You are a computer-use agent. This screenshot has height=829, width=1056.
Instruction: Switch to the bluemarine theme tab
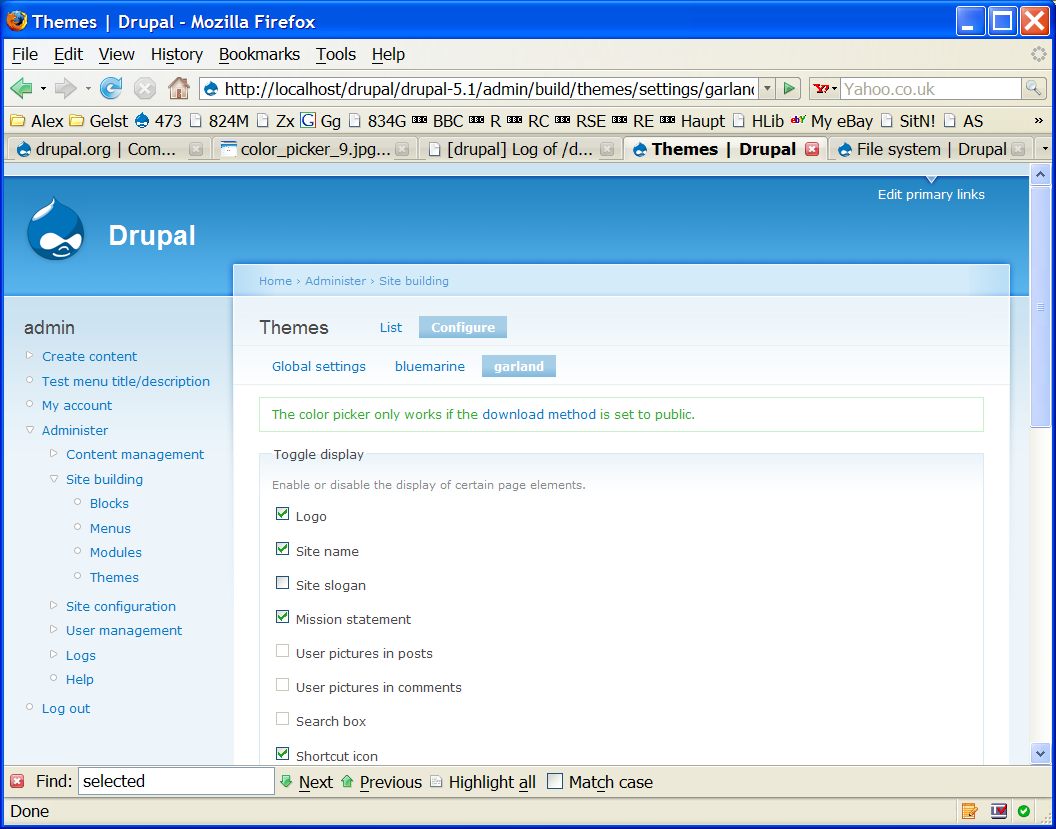(429, 366)
